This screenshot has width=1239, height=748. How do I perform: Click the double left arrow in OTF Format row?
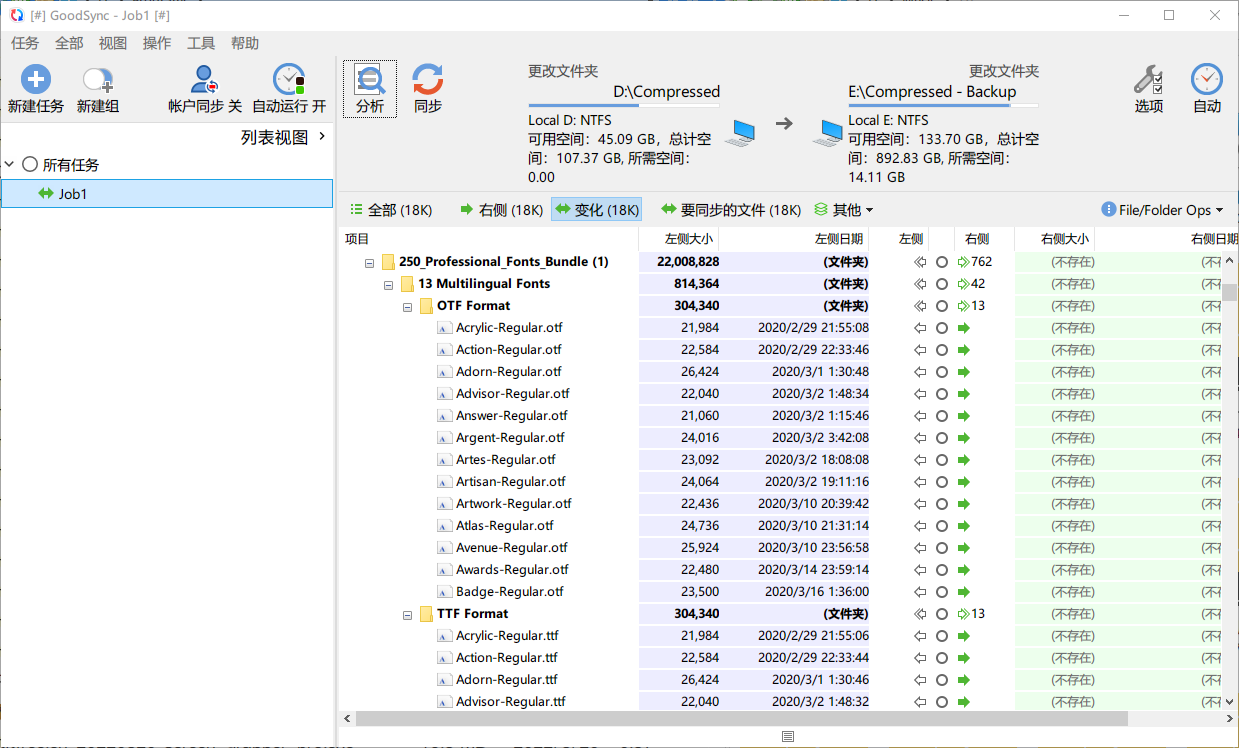click(x=920, y=306)
